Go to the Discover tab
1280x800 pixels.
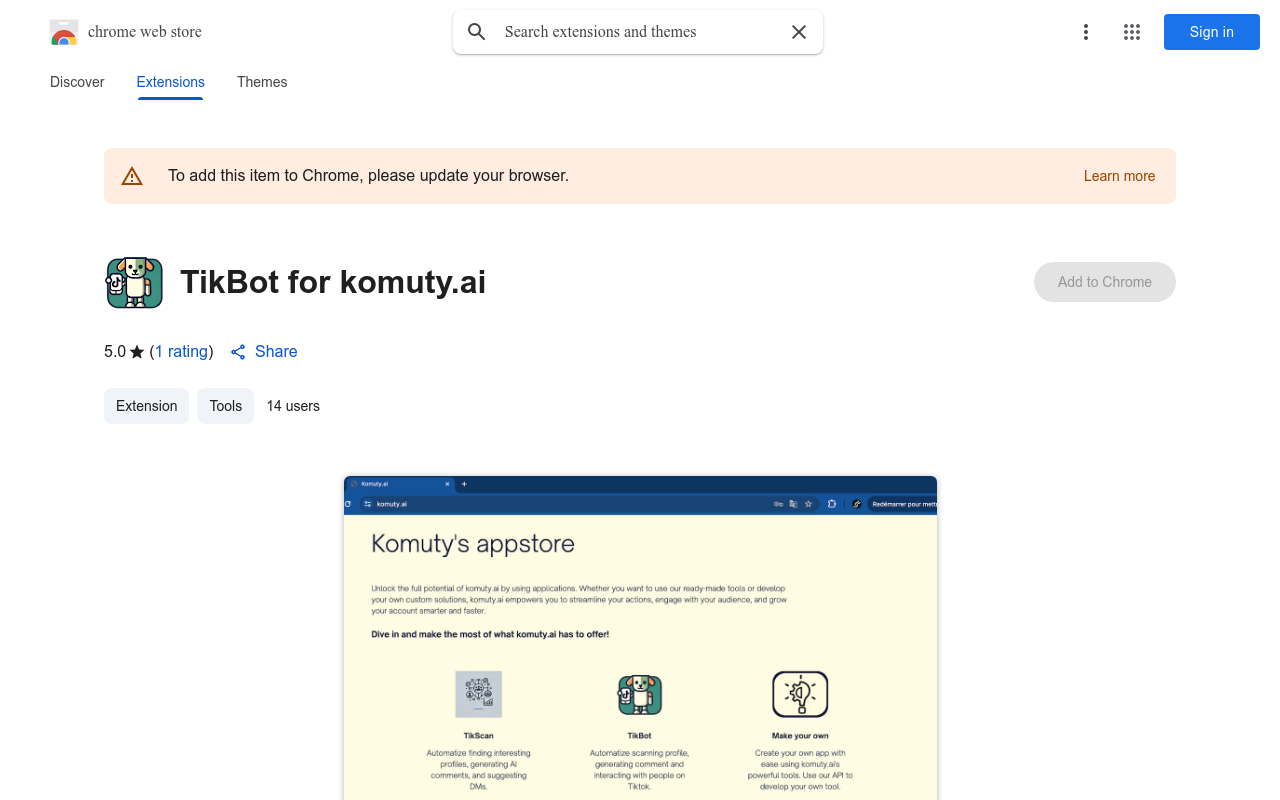[77, 82]
